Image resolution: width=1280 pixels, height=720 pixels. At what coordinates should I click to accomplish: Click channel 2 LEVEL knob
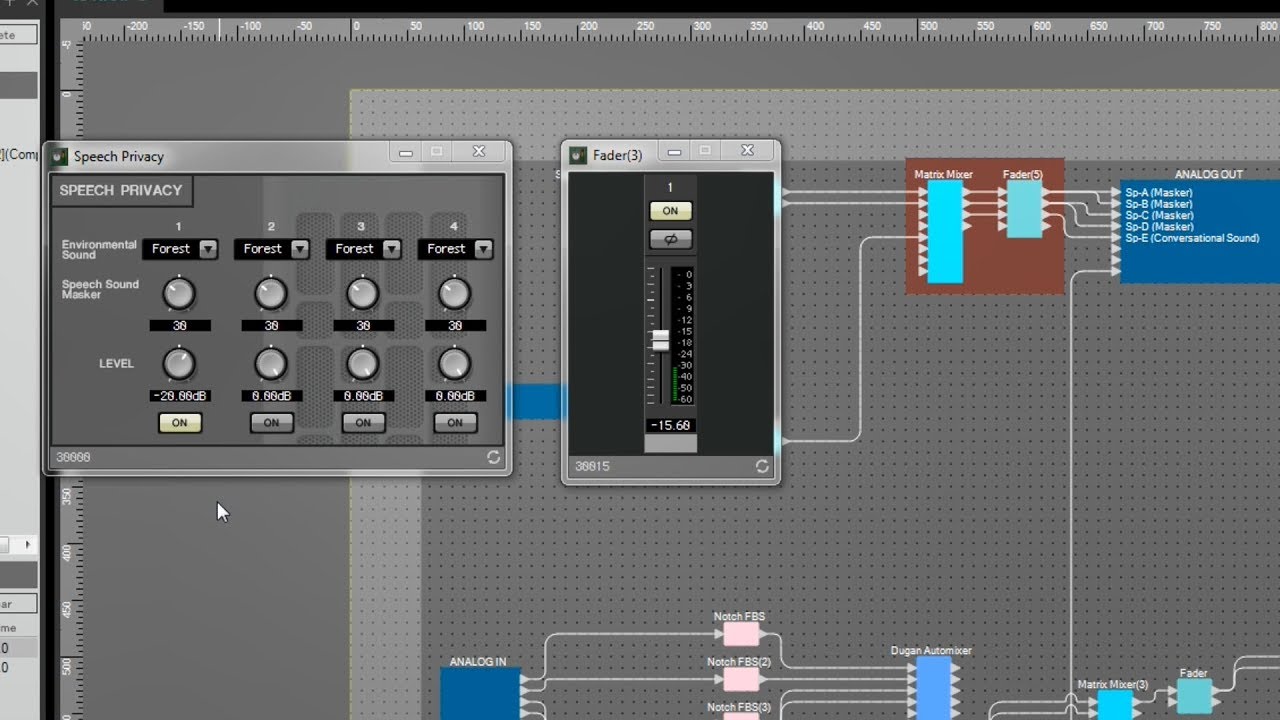270,364
